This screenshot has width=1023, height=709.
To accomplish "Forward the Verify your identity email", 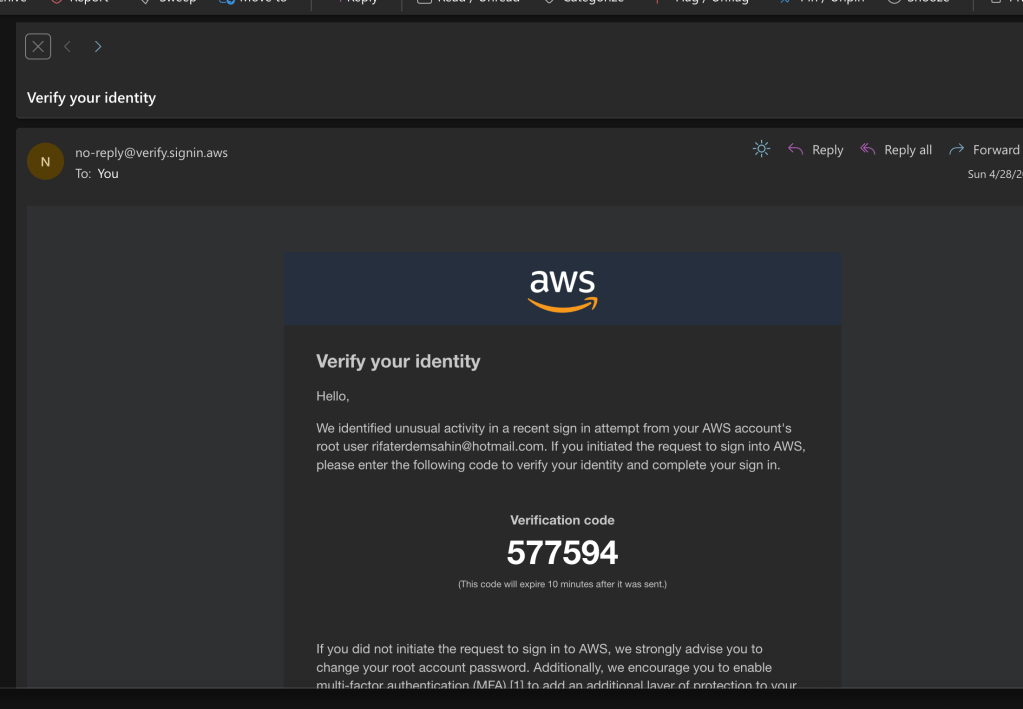I will [x=985, y=150].
